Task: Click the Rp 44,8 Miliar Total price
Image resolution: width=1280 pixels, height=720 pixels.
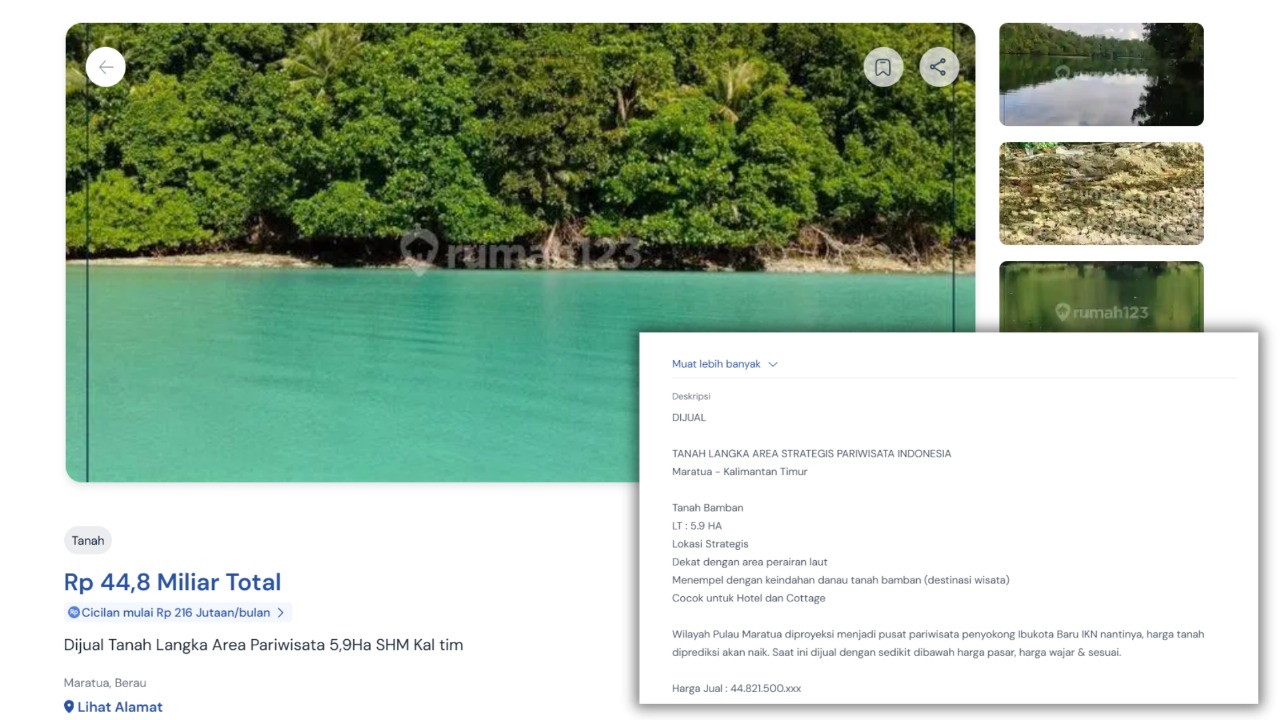Action: pos(172,582)
